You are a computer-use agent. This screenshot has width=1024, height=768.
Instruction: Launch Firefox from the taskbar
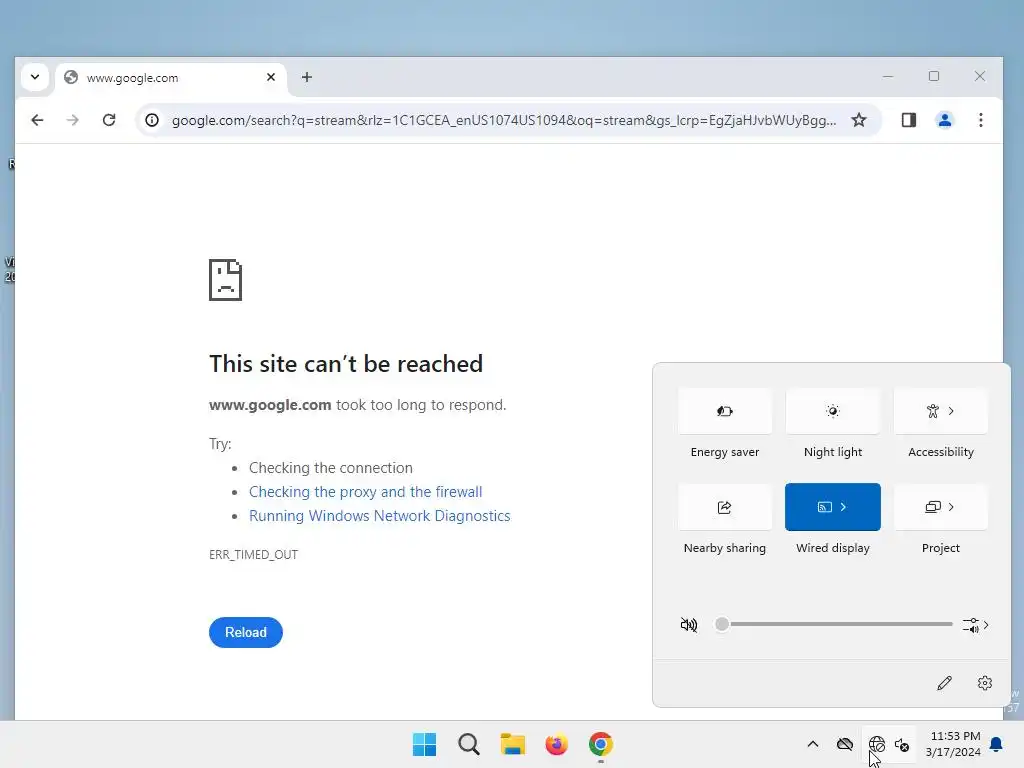click(x=556, y=744)
